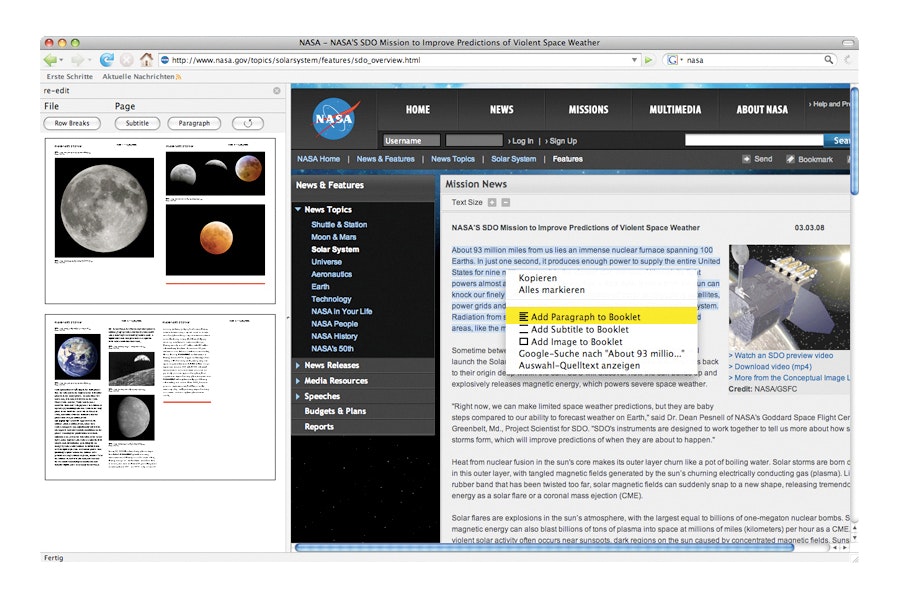Screen dimensions: 900x600
Task: Click the Reload page icon
Action: coord(107,60)
